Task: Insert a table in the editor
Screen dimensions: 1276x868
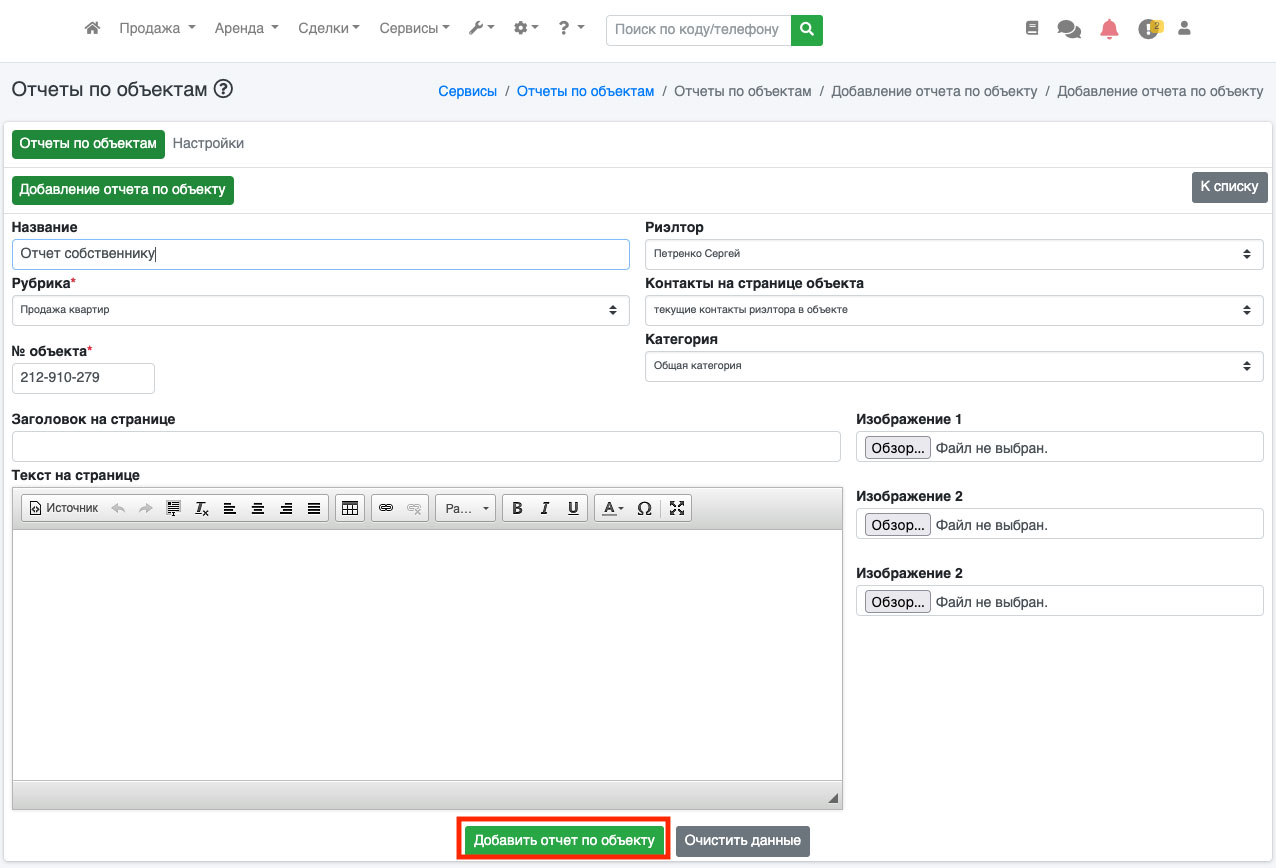Action: (349, 508)
